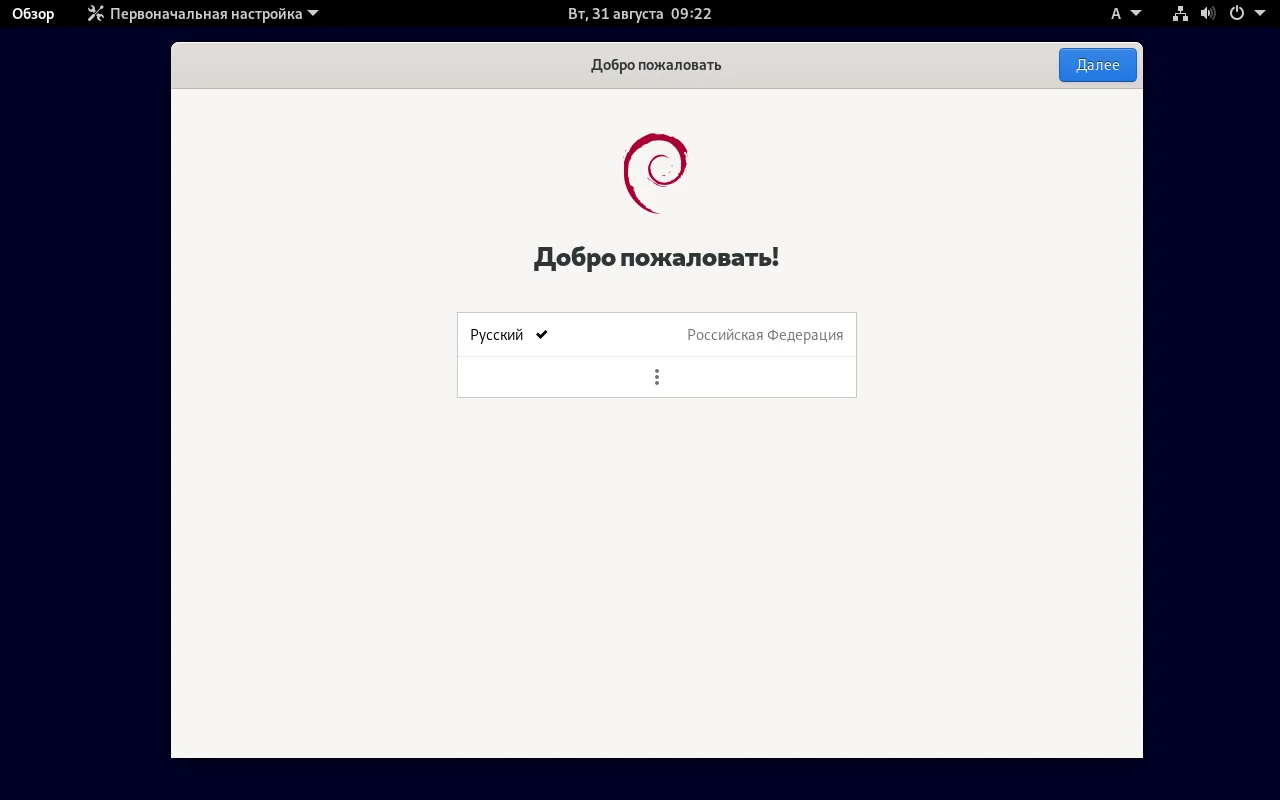The width and height of the screenshot is (1280, 800).
Task: Open the calendar by clicking the clock
Action: [639, 13]
